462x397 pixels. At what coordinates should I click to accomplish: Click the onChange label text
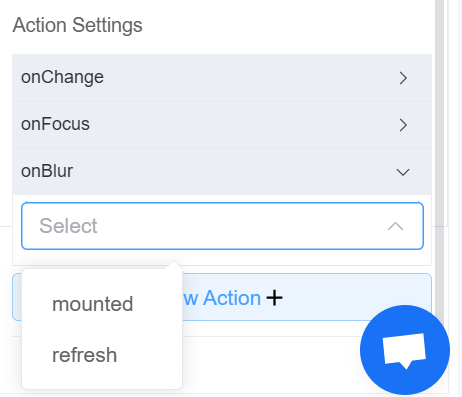coord(62,77)
